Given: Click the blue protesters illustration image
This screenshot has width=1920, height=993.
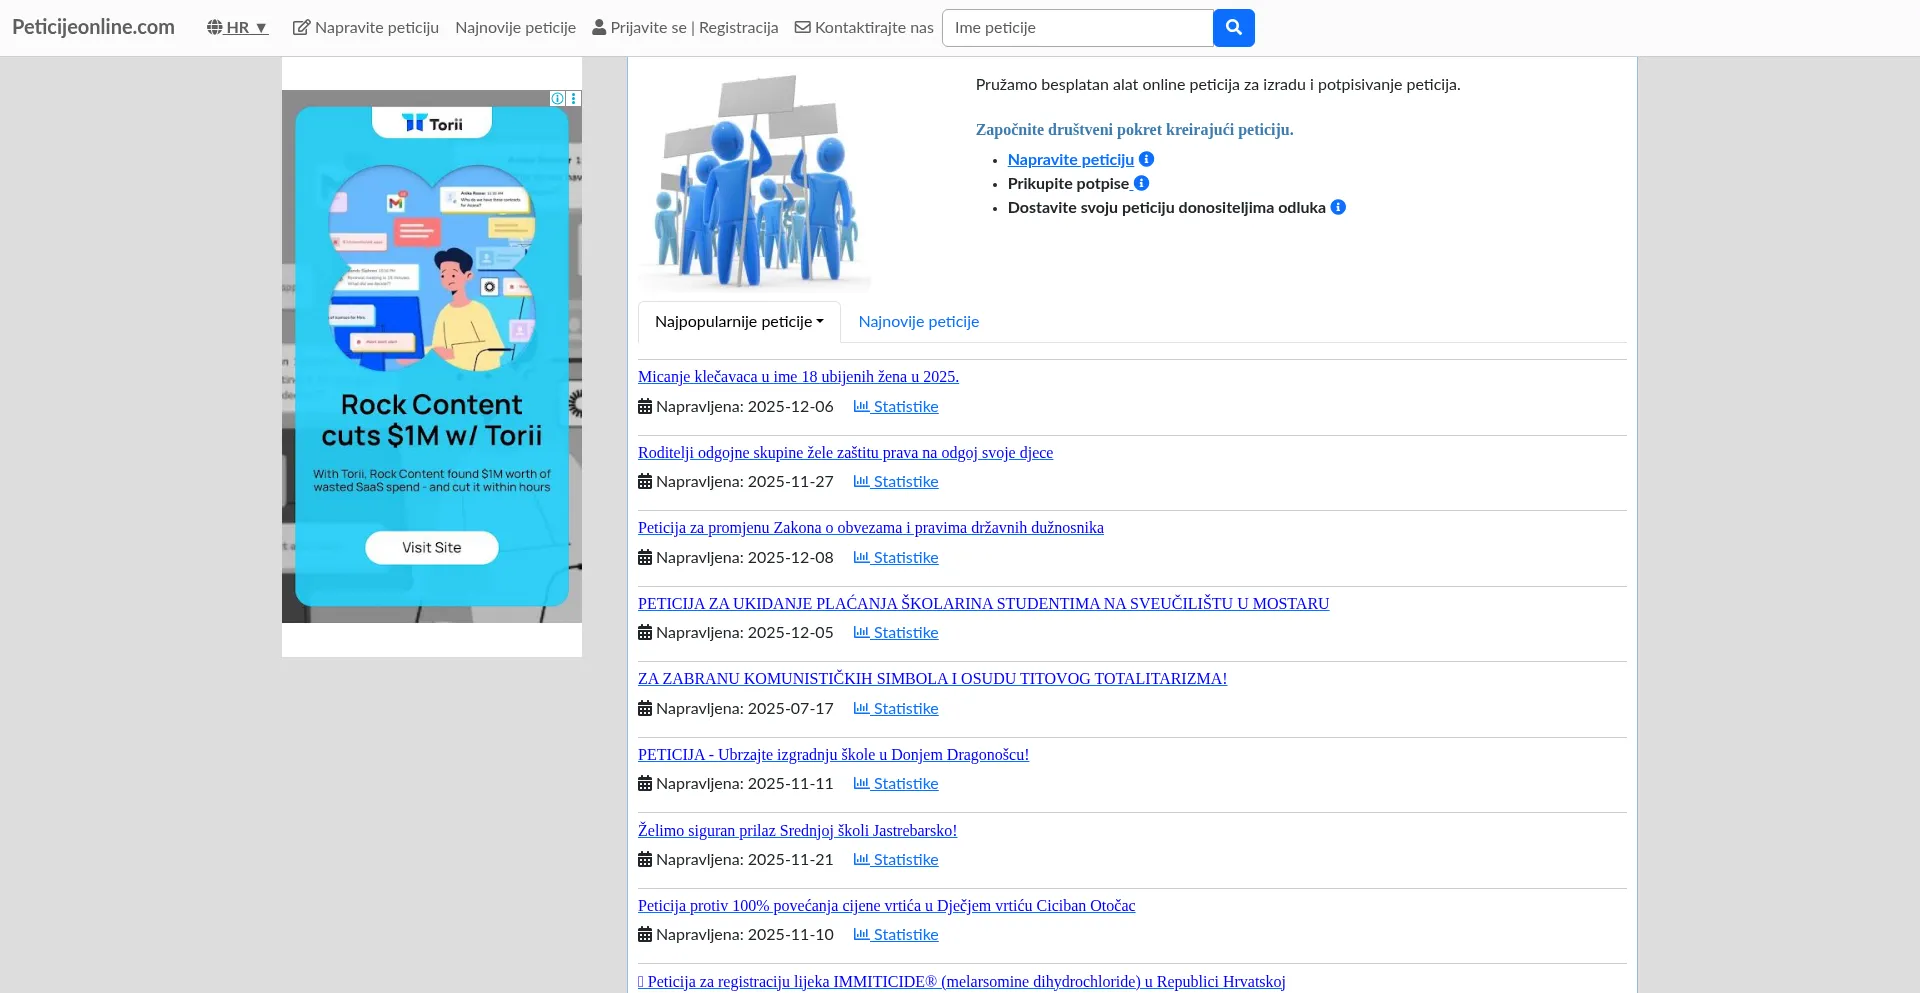Looking at the screenshot, I should click(x=755, y=182).
